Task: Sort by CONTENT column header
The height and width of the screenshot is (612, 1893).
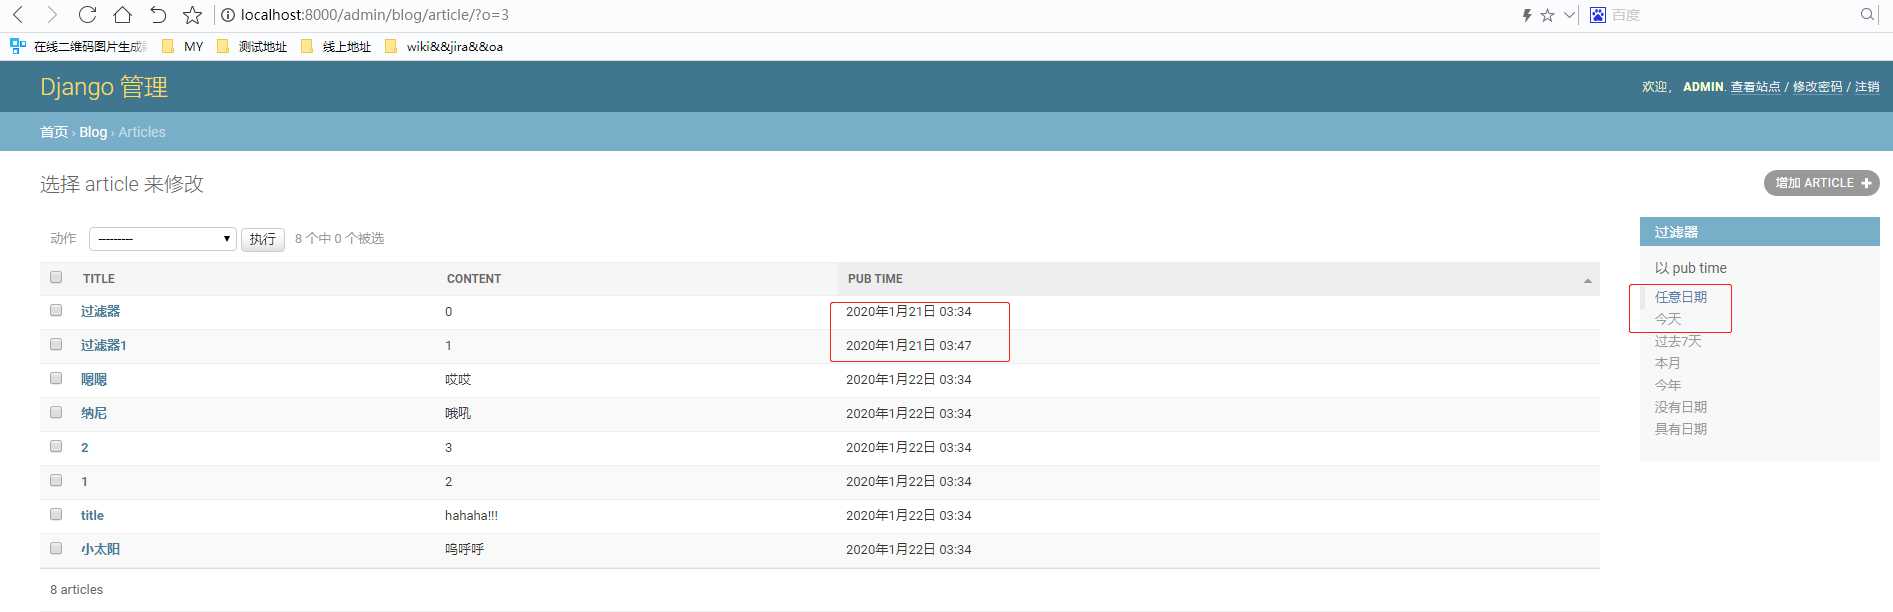Action: click(474, 279)
